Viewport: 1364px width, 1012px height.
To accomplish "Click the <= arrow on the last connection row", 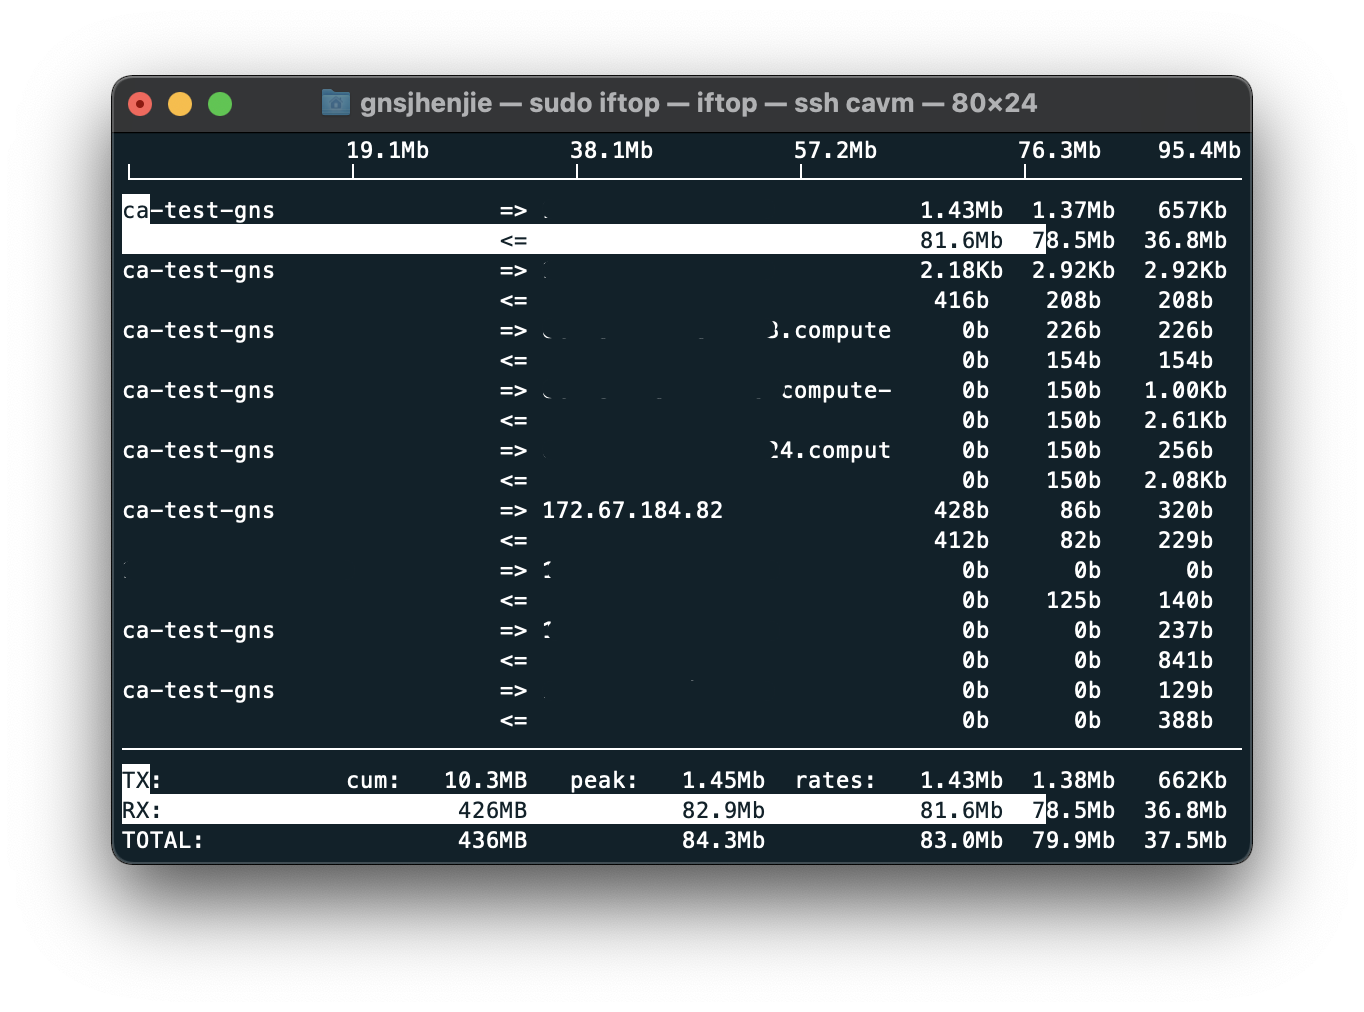I will click(x=513, y=720).
